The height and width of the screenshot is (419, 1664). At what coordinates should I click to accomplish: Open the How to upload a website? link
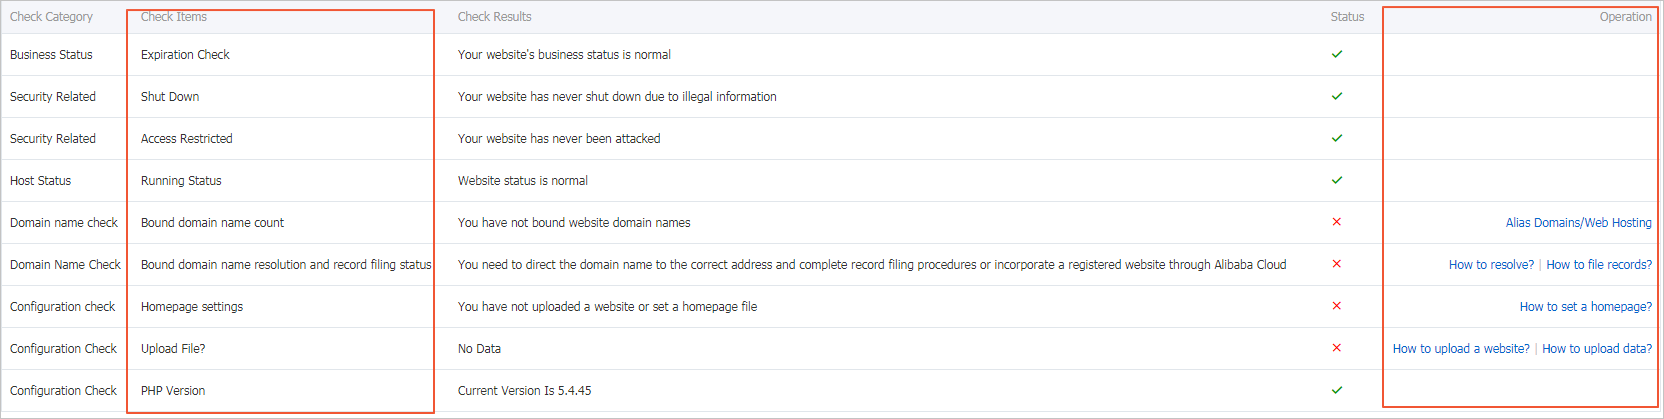(1461, 349)
